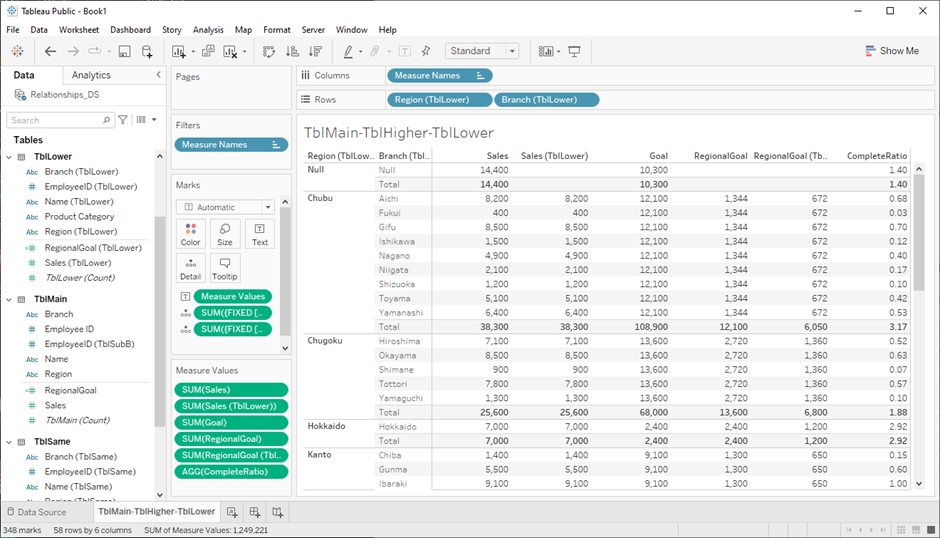Image resolution: width=940 pixels, height=538 pixels.
Task: Click the Undo back arrow in toolbar
Action: coord(50,52)
